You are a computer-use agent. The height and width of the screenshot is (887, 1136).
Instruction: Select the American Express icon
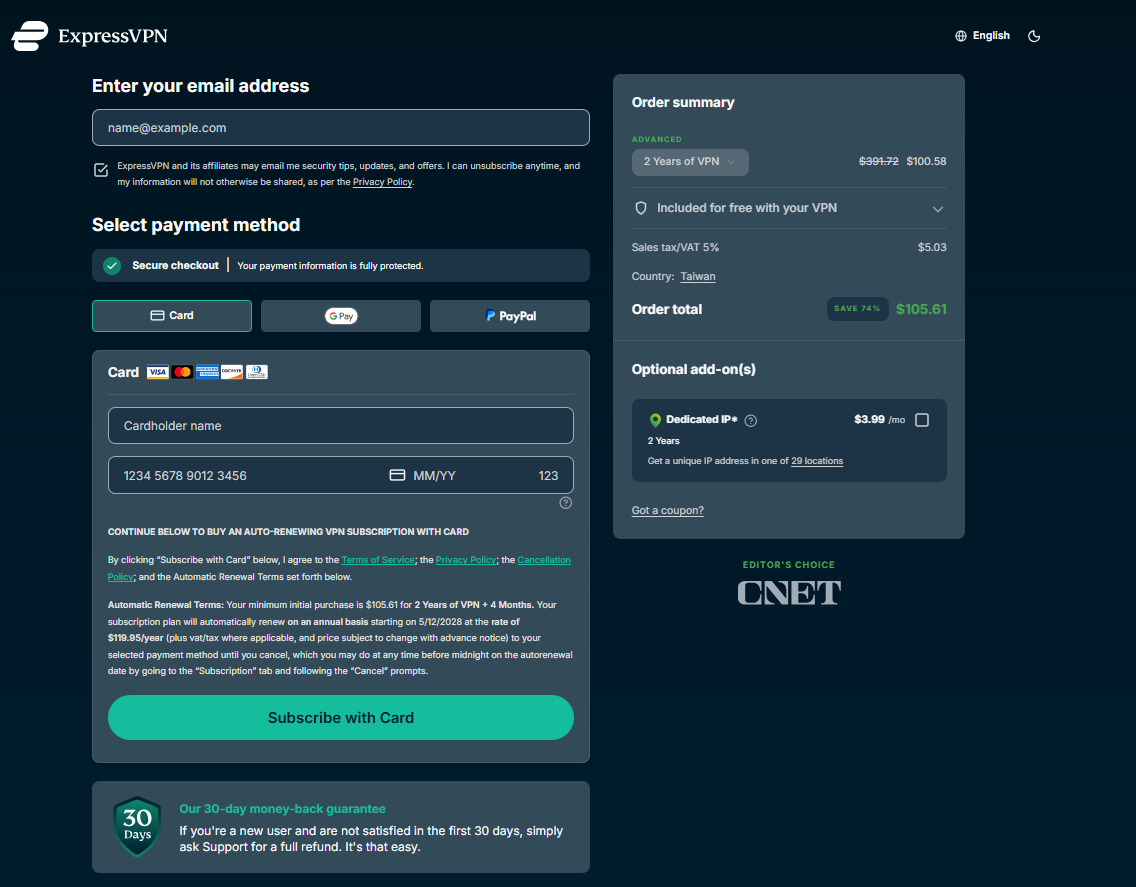[207, 371]
